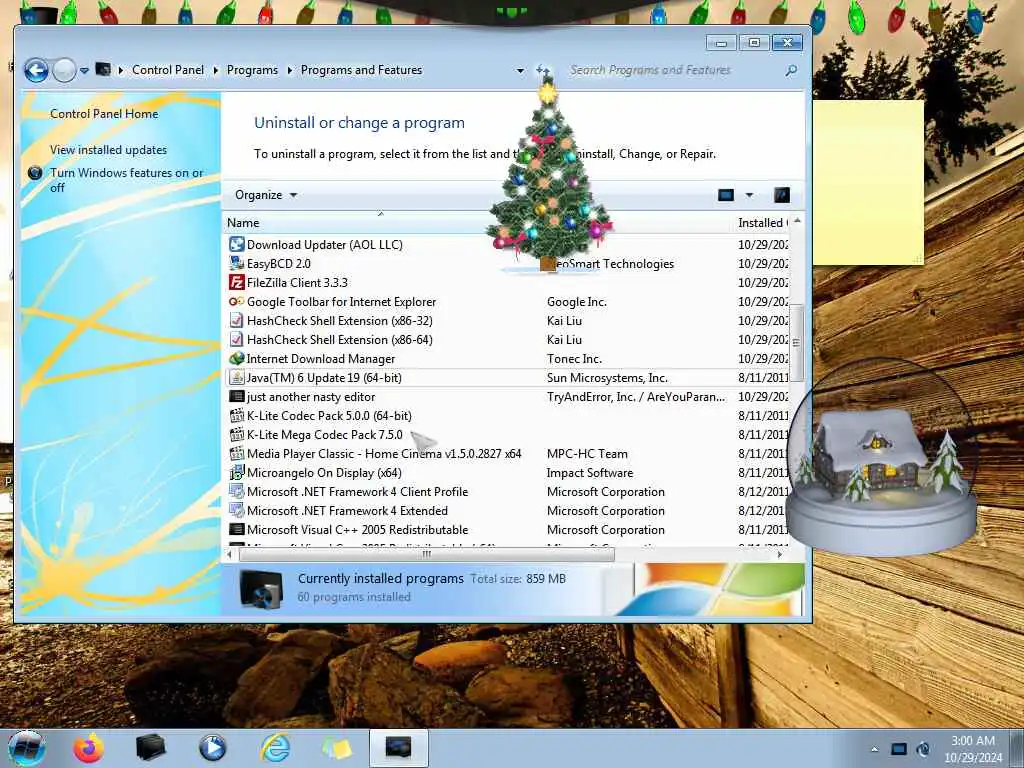
Task: Click the help icon in toolbar
Action: tap(782, 195)
